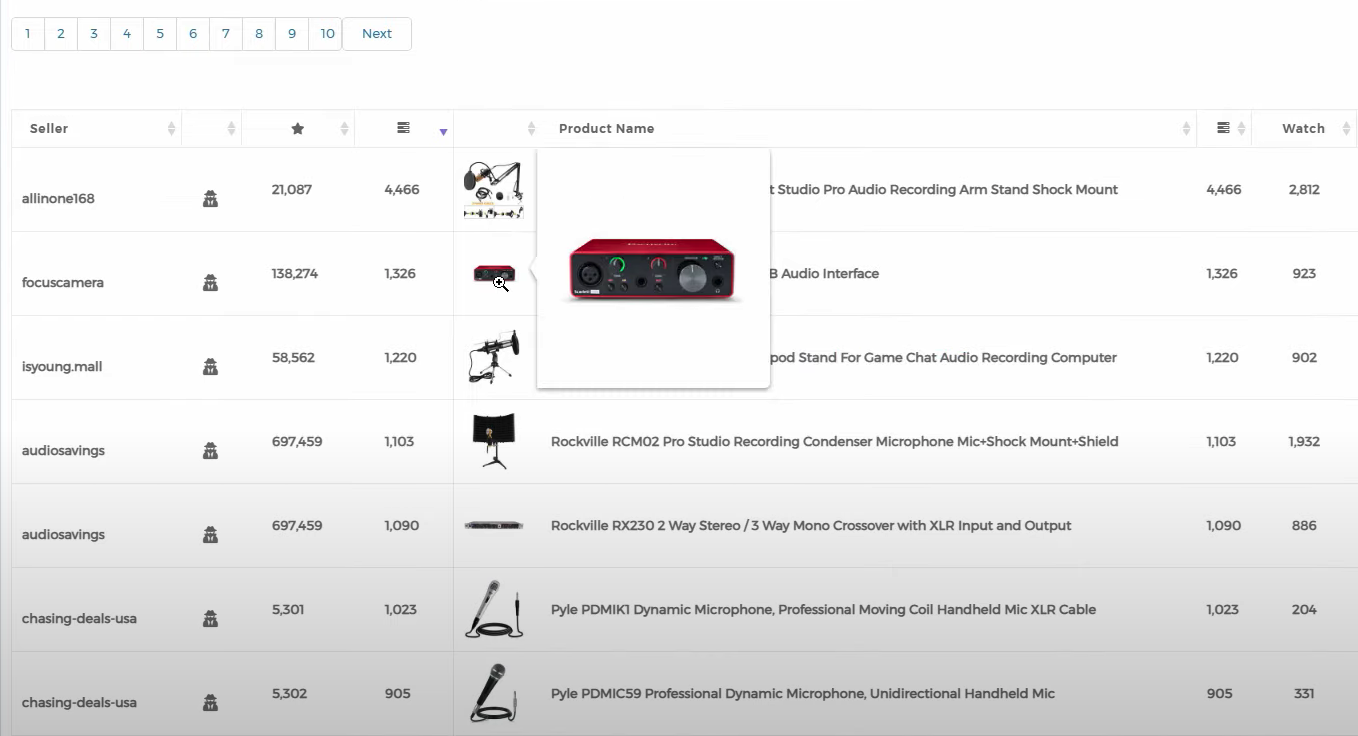Go to page 7
The width and height of the screenshot is (1358, 736).
pyautogui.click(x=226, y=34)
